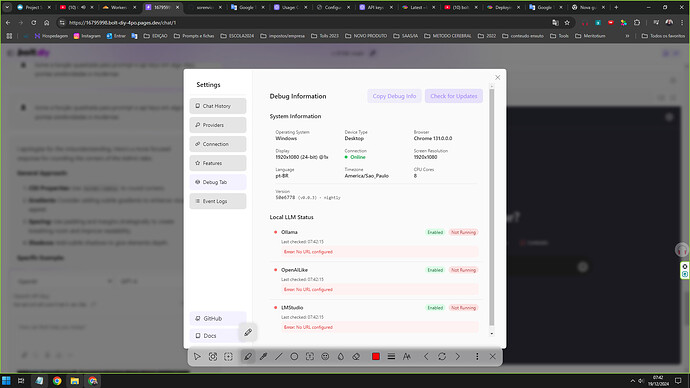Viewport: 690px width, 388px height.
Task: Click Check for Updates button
Action: coord(454,96)
